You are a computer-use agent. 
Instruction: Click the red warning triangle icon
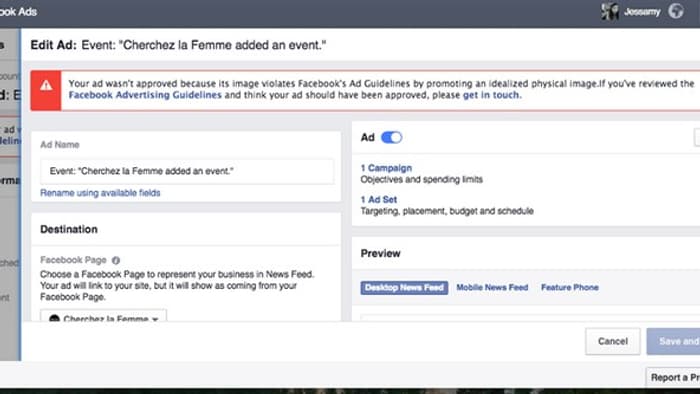46,86
